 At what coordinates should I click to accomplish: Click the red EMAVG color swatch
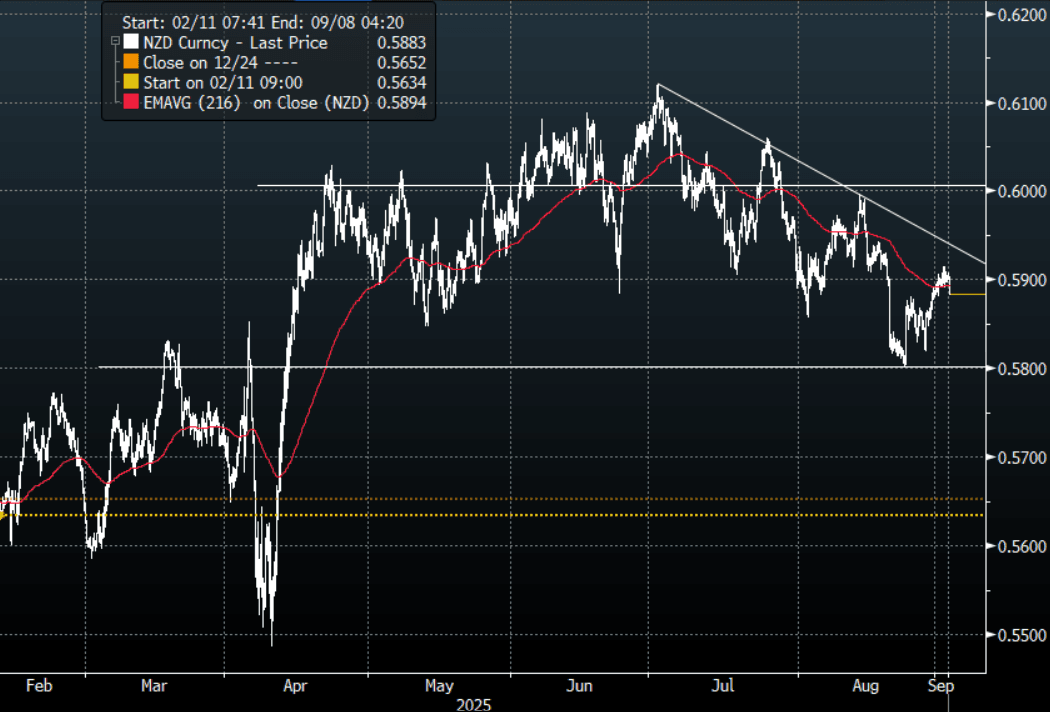point(130,103)
